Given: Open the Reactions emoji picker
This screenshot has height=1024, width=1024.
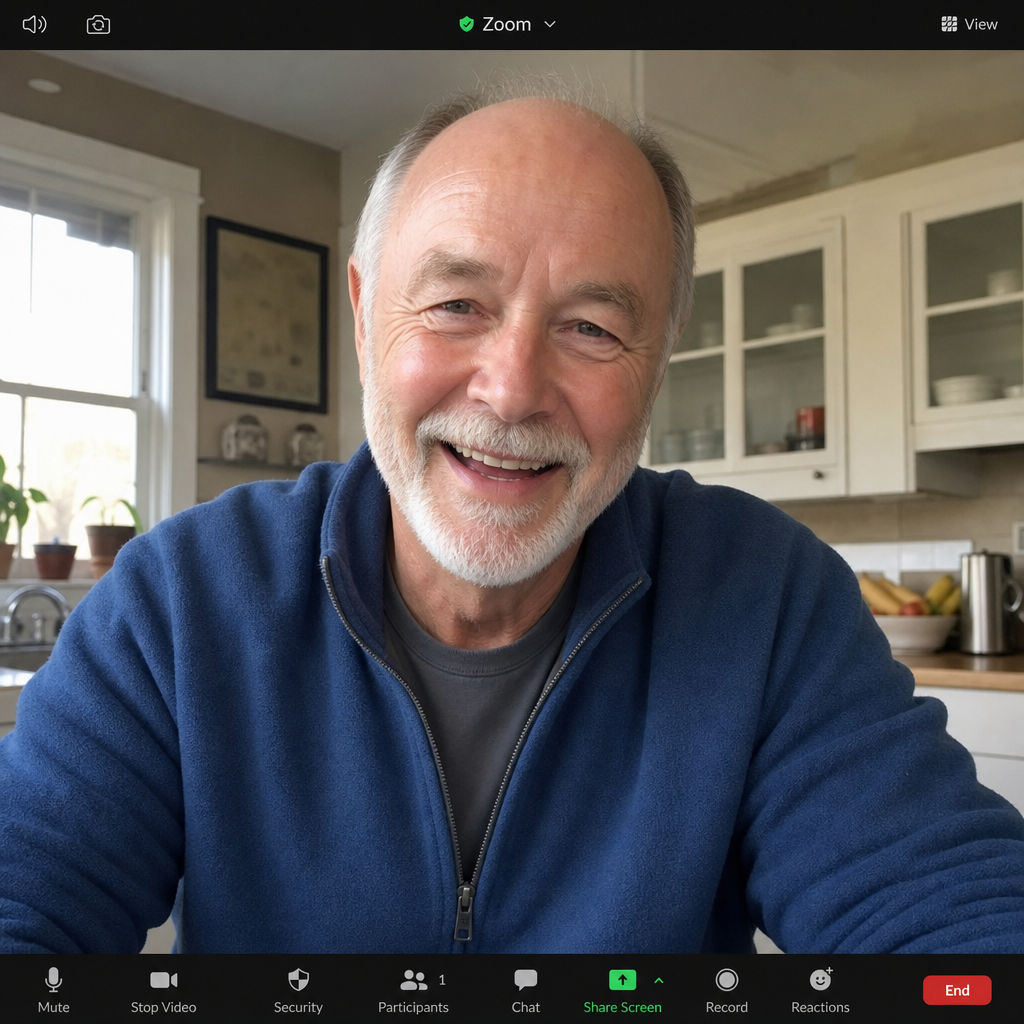Looking at the screenshot, I should [820, 990].
